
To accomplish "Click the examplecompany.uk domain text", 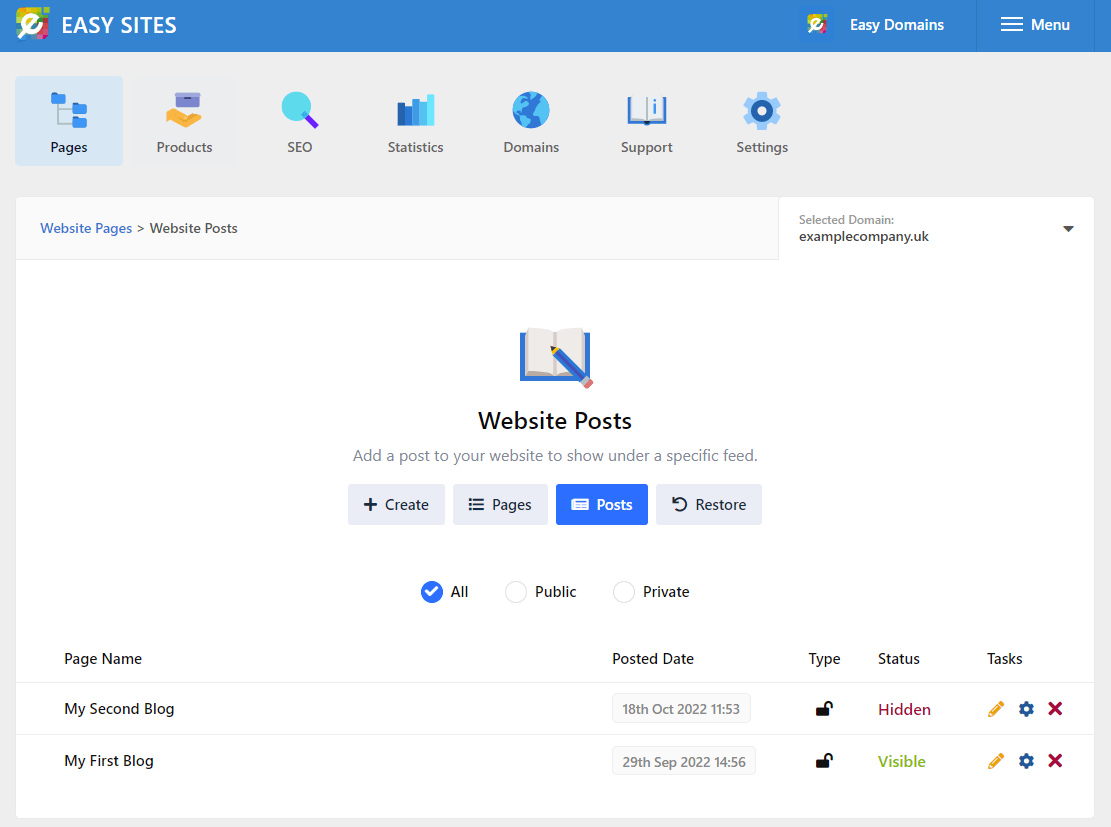I will coord(864,237).
